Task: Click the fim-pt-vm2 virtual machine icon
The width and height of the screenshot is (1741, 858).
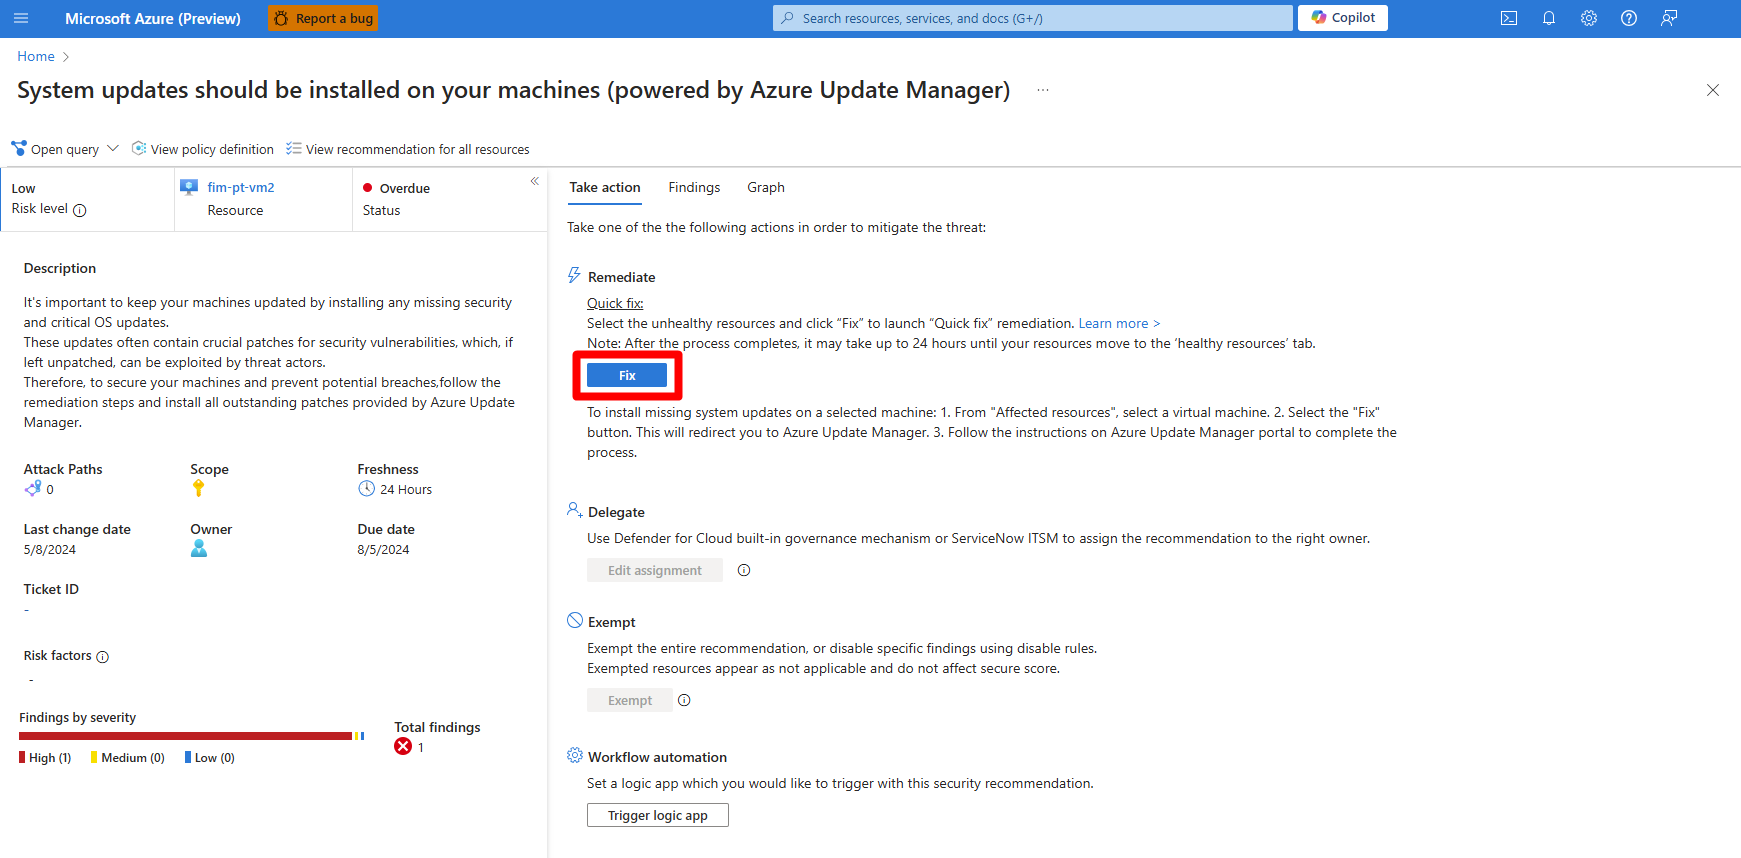Action: click(x=189, y=187)
